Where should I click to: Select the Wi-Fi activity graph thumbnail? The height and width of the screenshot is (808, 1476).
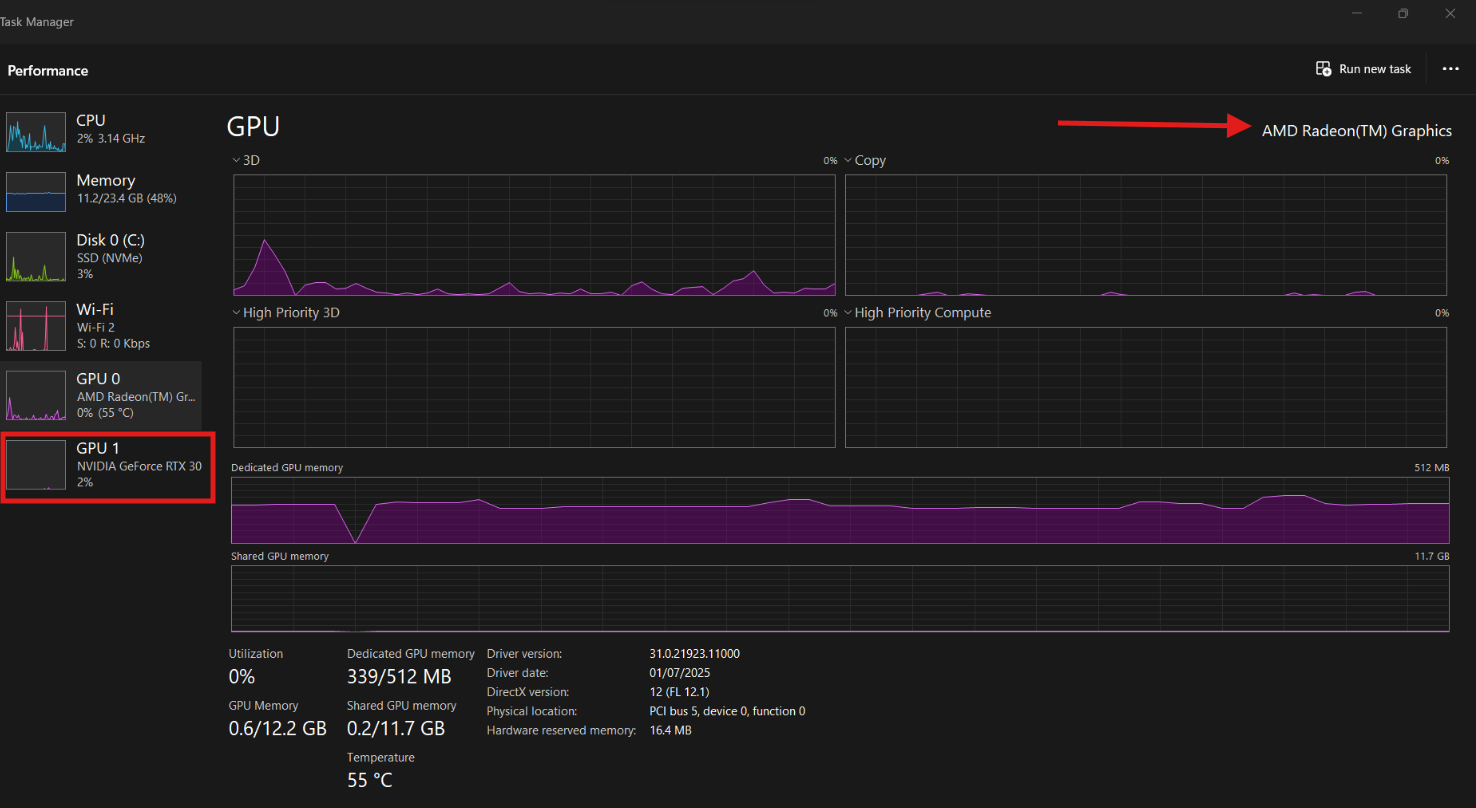[x=36, y=326]
